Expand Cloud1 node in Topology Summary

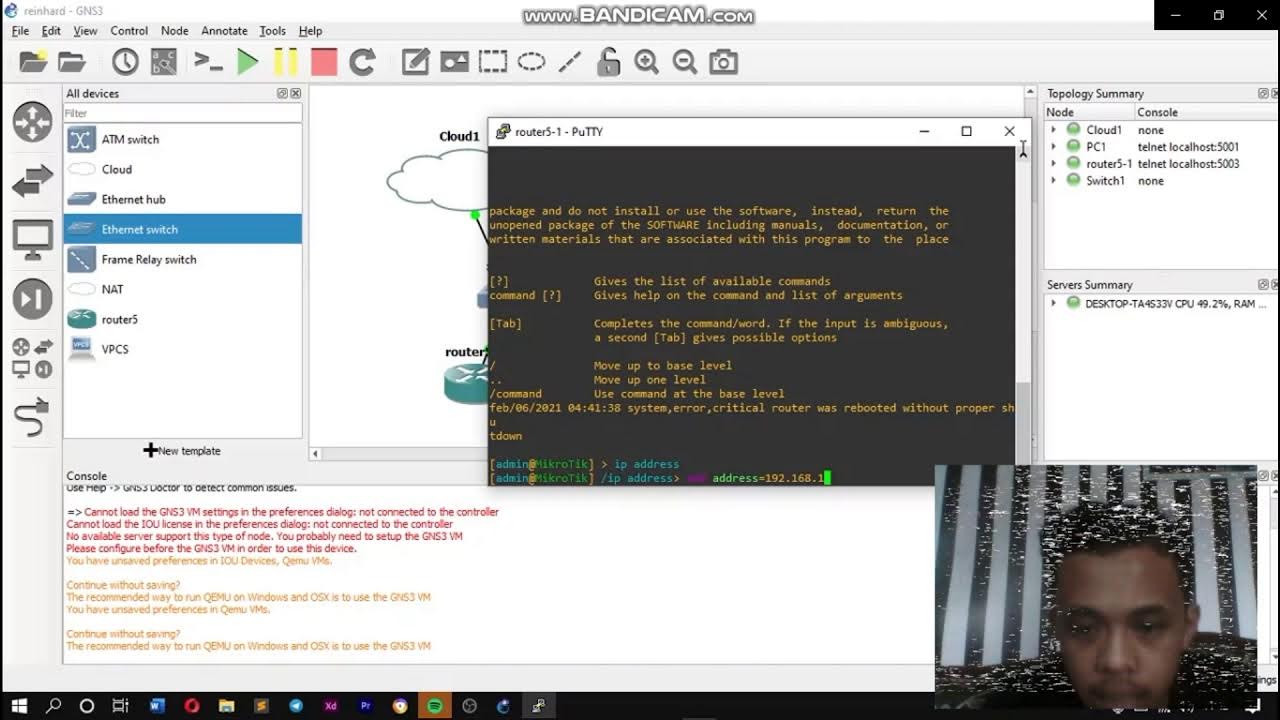[1053, 130]
